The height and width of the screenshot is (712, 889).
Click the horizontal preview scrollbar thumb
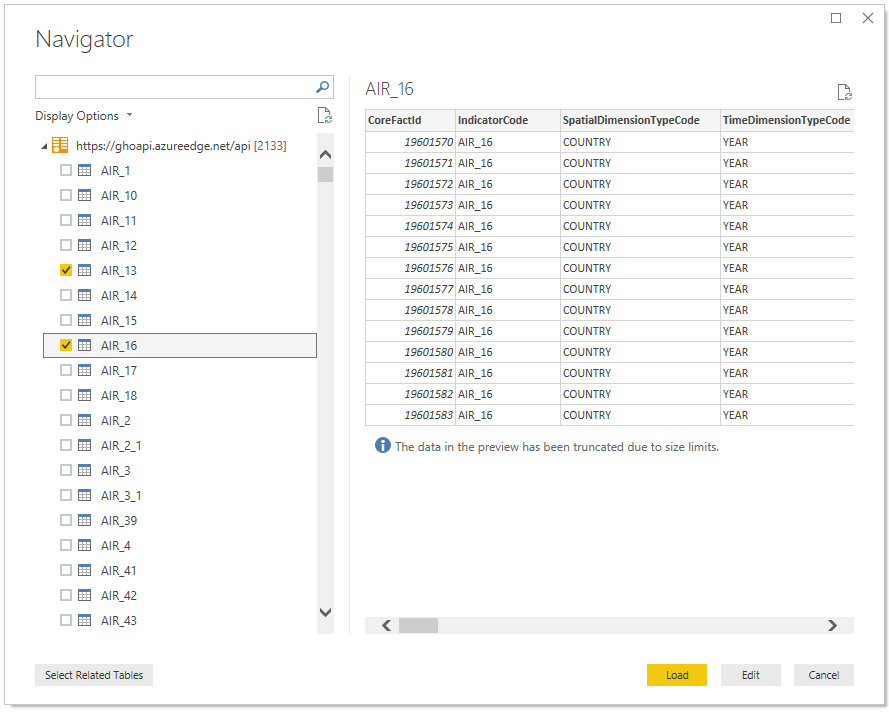(x=418, y=626)
